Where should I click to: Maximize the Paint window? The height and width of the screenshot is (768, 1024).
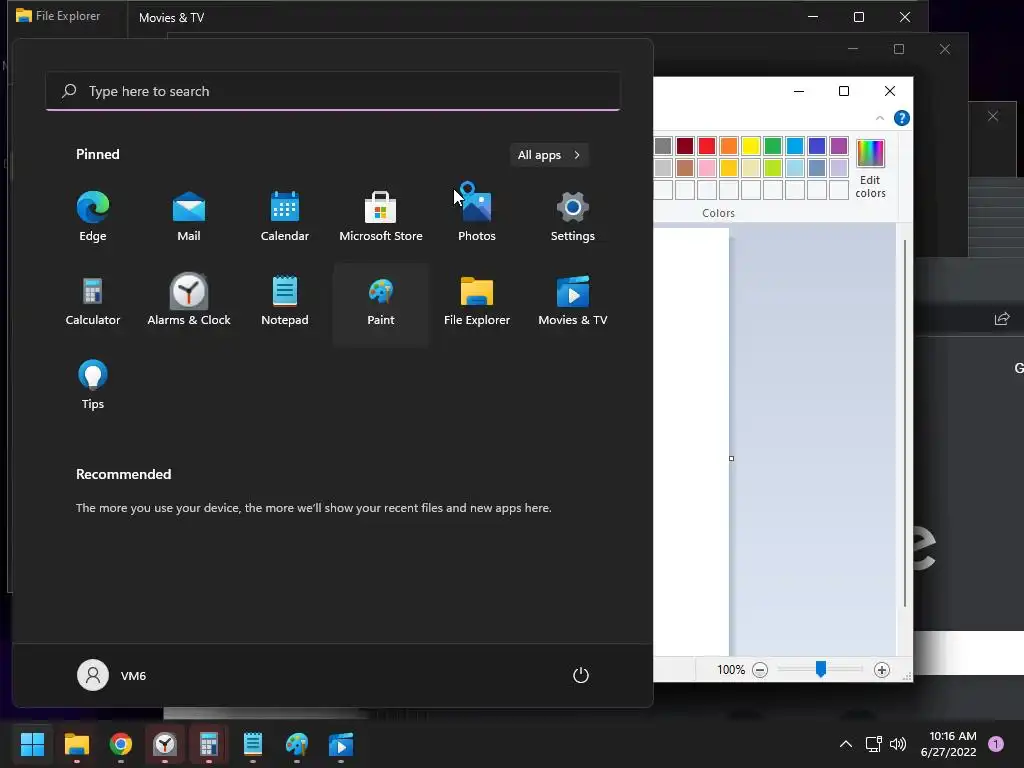(844, 91)
